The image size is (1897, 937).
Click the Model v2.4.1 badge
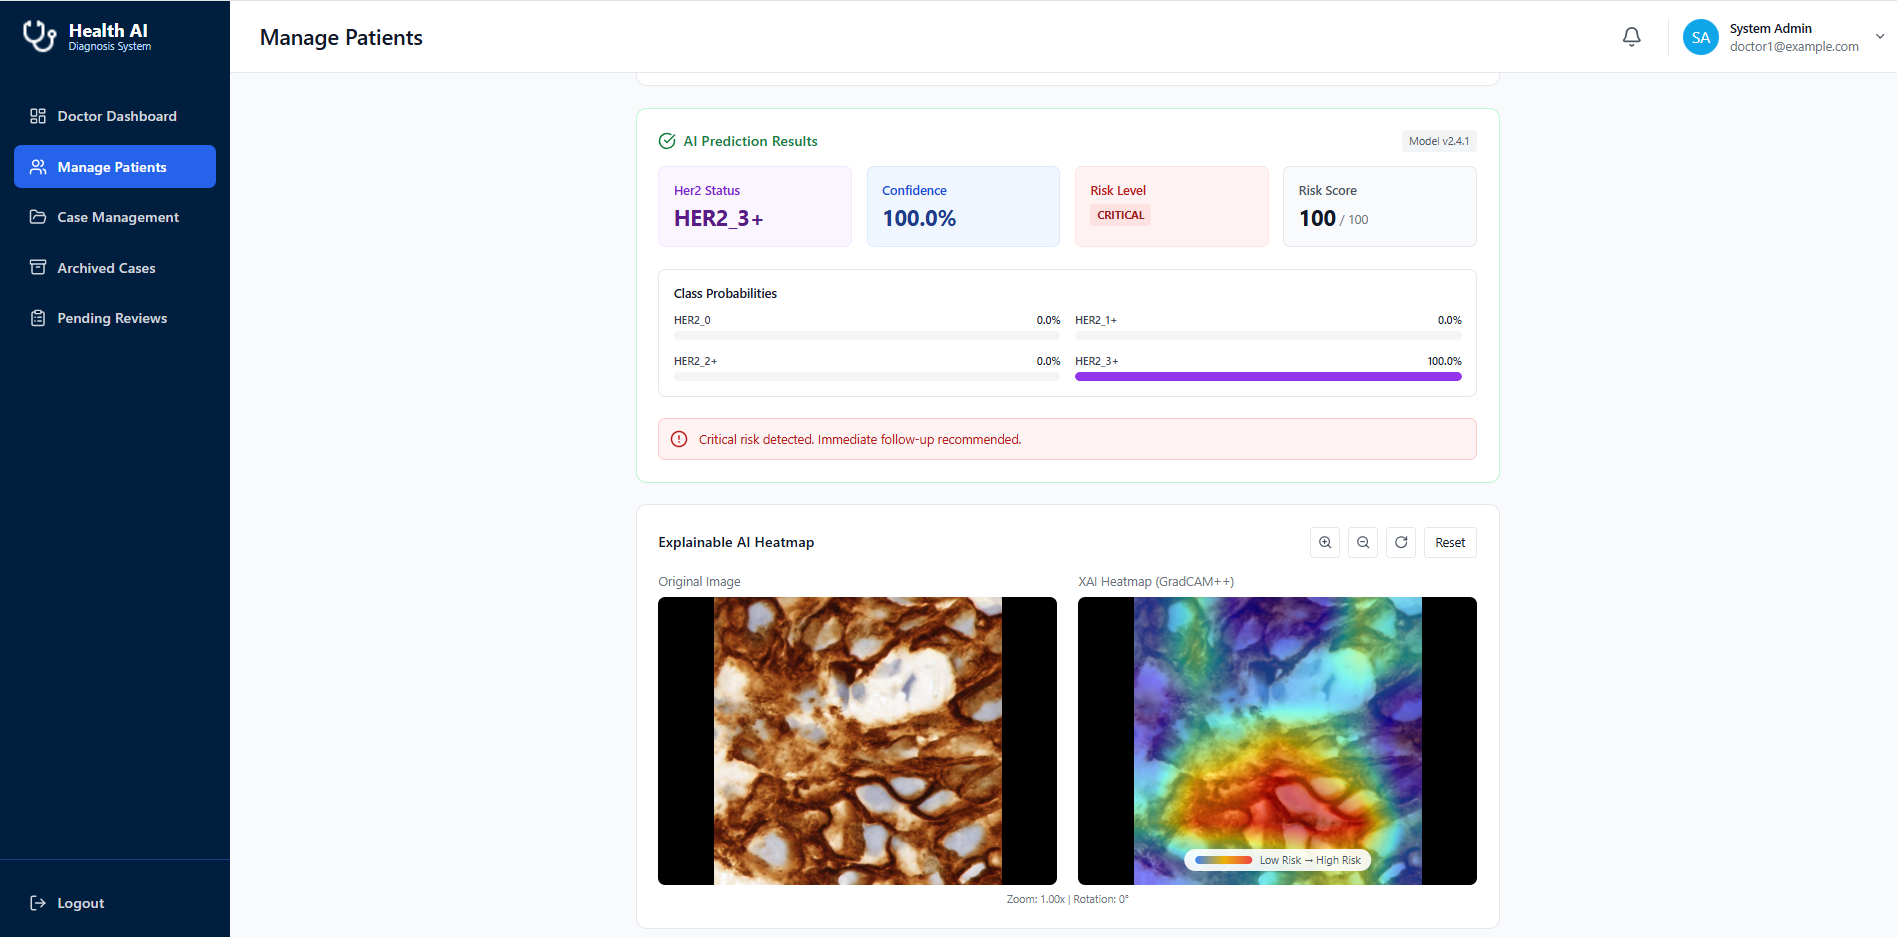point(1439,141)
